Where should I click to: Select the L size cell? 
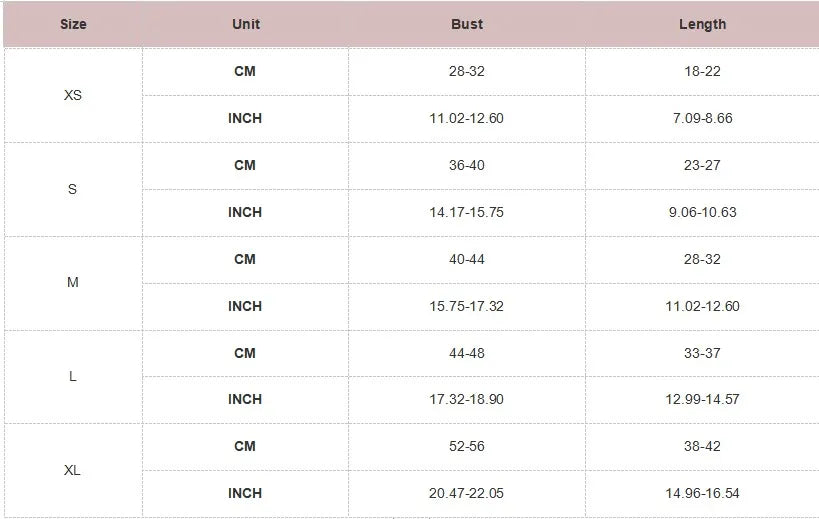73,376
